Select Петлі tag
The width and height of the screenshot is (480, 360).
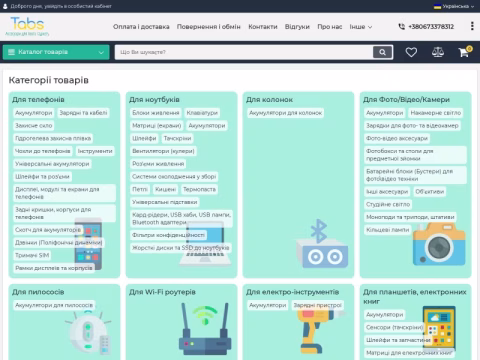[x=140, y=189]
